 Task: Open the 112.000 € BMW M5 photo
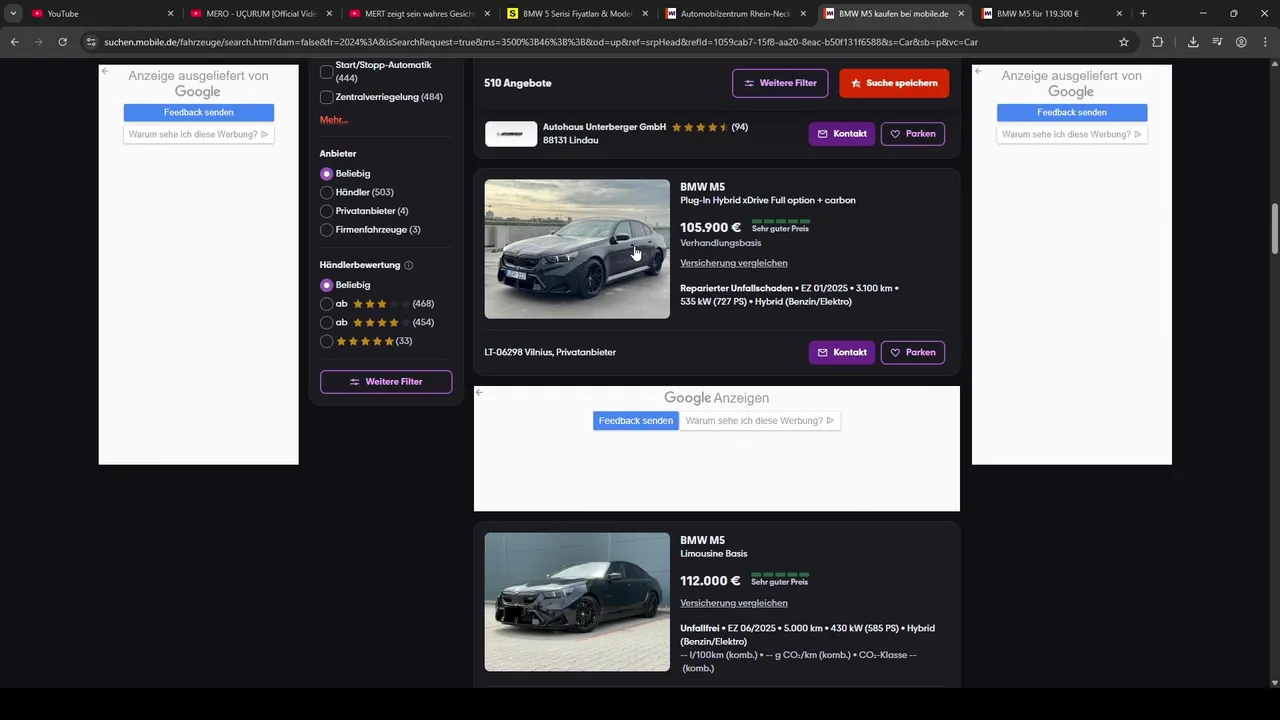tap(577, 602)
